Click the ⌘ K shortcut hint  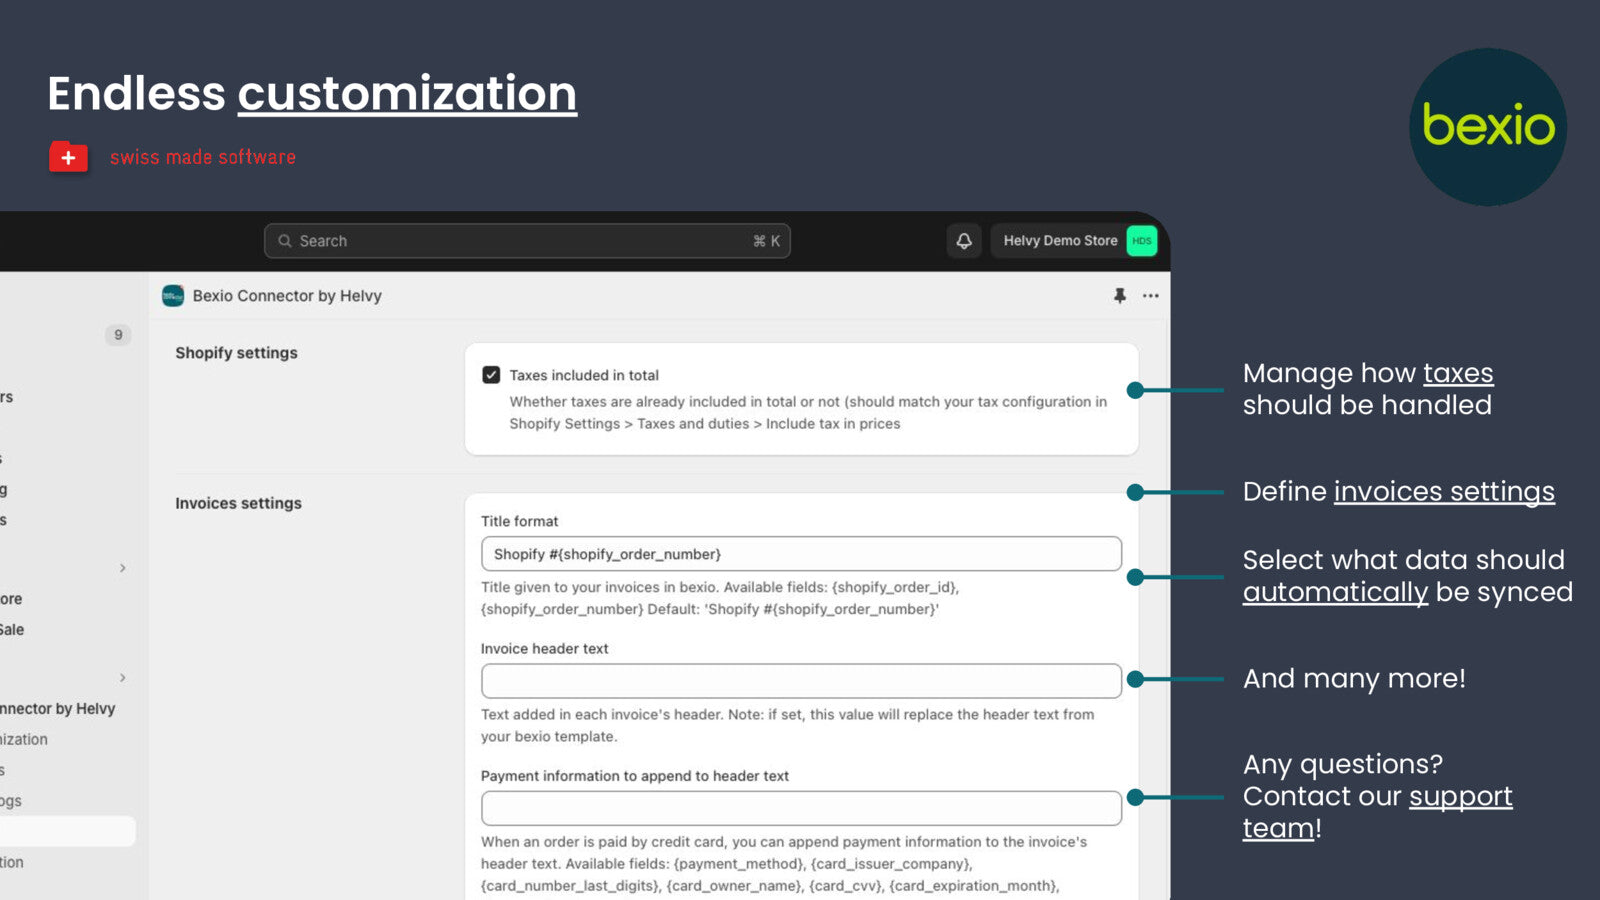tap(766, 241)
